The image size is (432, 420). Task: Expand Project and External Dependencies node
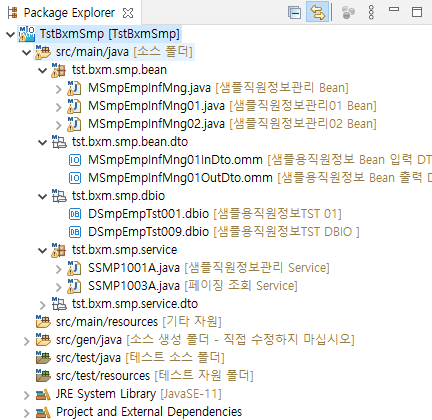(27, 413)
